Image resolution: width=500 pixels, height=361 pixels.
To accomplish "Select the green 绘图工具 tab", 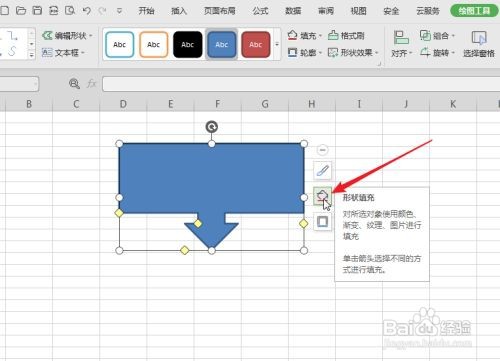I will click(x=474, y=11).
